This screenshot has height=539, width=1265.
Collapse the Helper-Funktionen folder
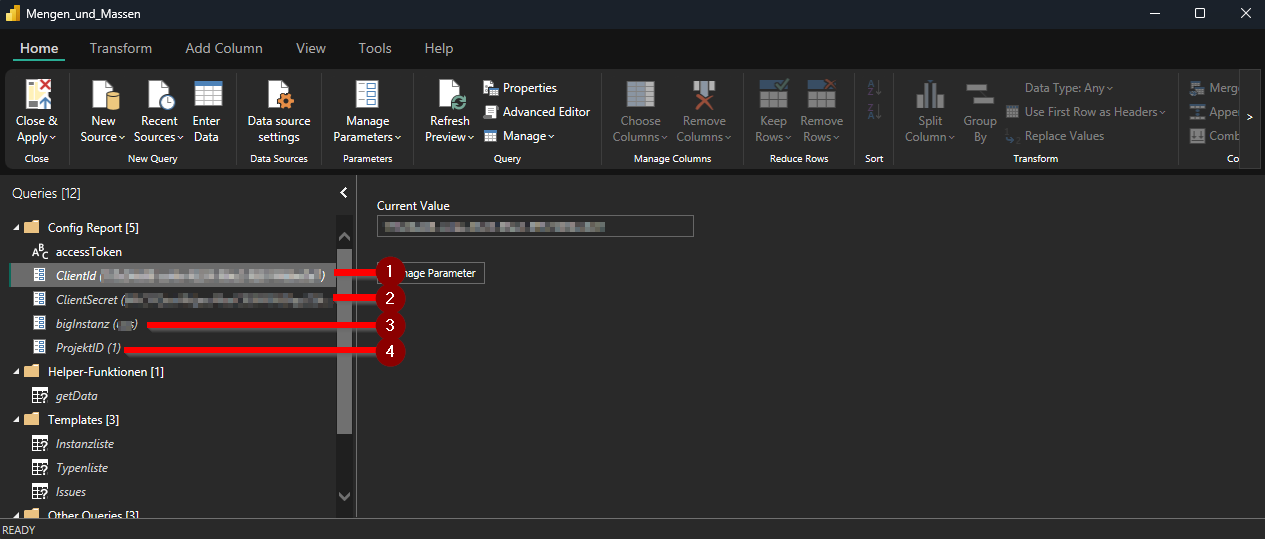16,372
